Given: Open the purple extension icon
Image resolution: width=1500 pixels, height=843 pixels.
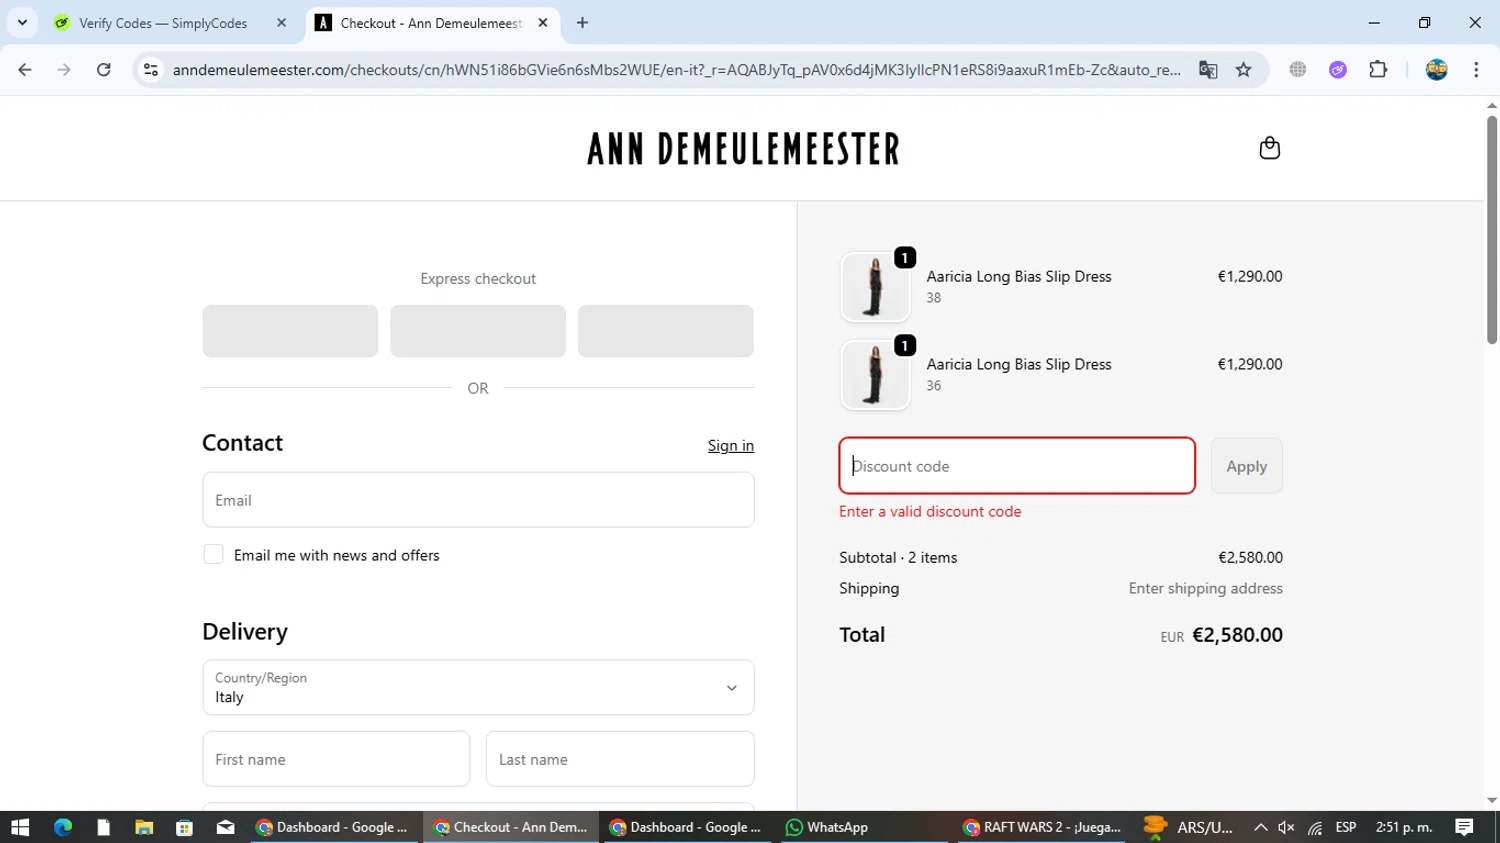Looking at the screenshot, I should [1338, 70].
